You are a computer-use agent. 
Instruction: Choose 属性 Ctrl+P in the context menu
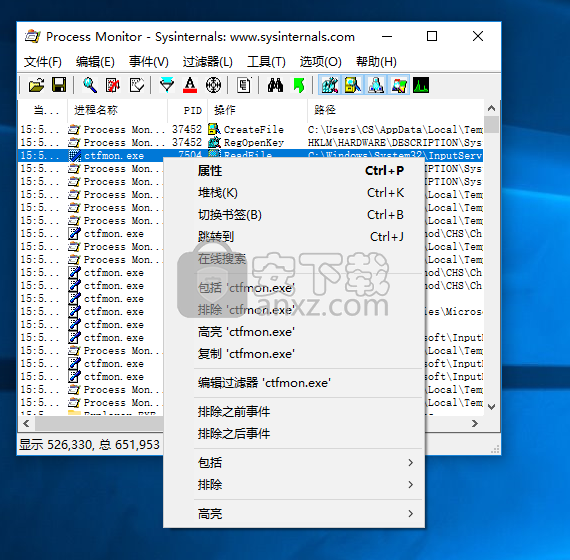coord(294,171)
